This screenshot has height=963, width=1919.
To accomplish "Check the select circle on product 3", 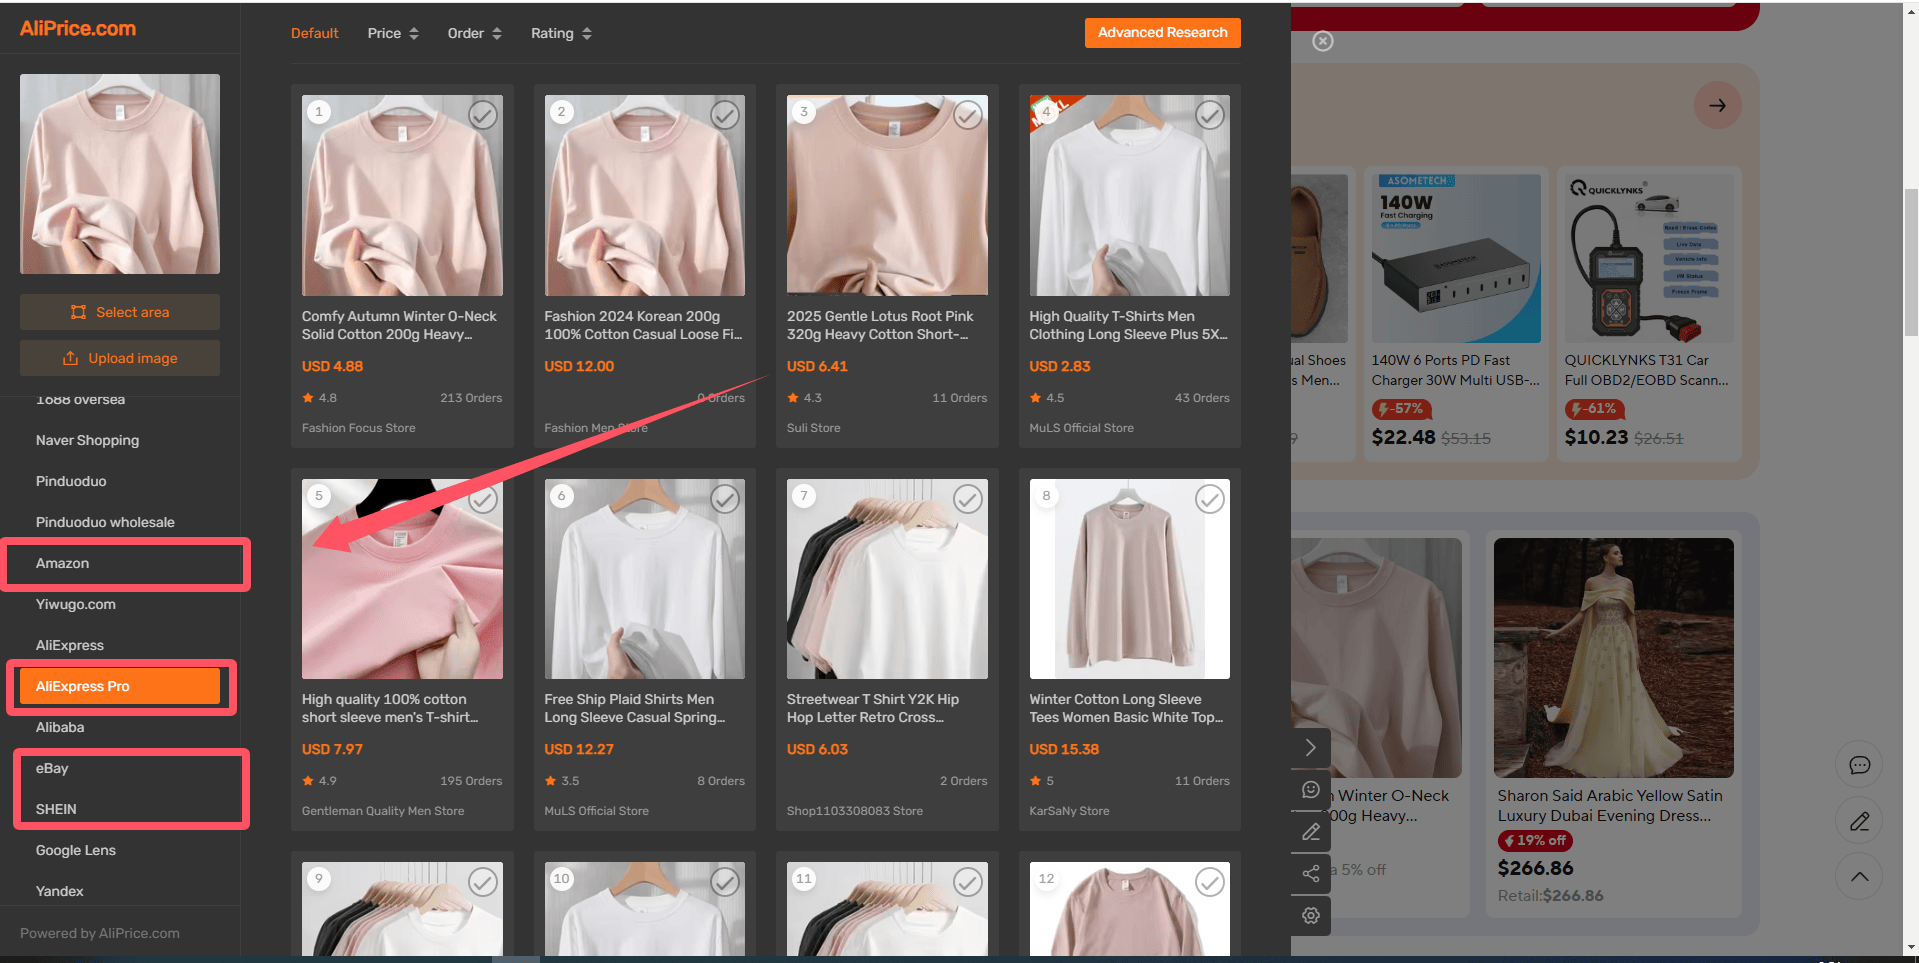I will [x=967, y=115].
